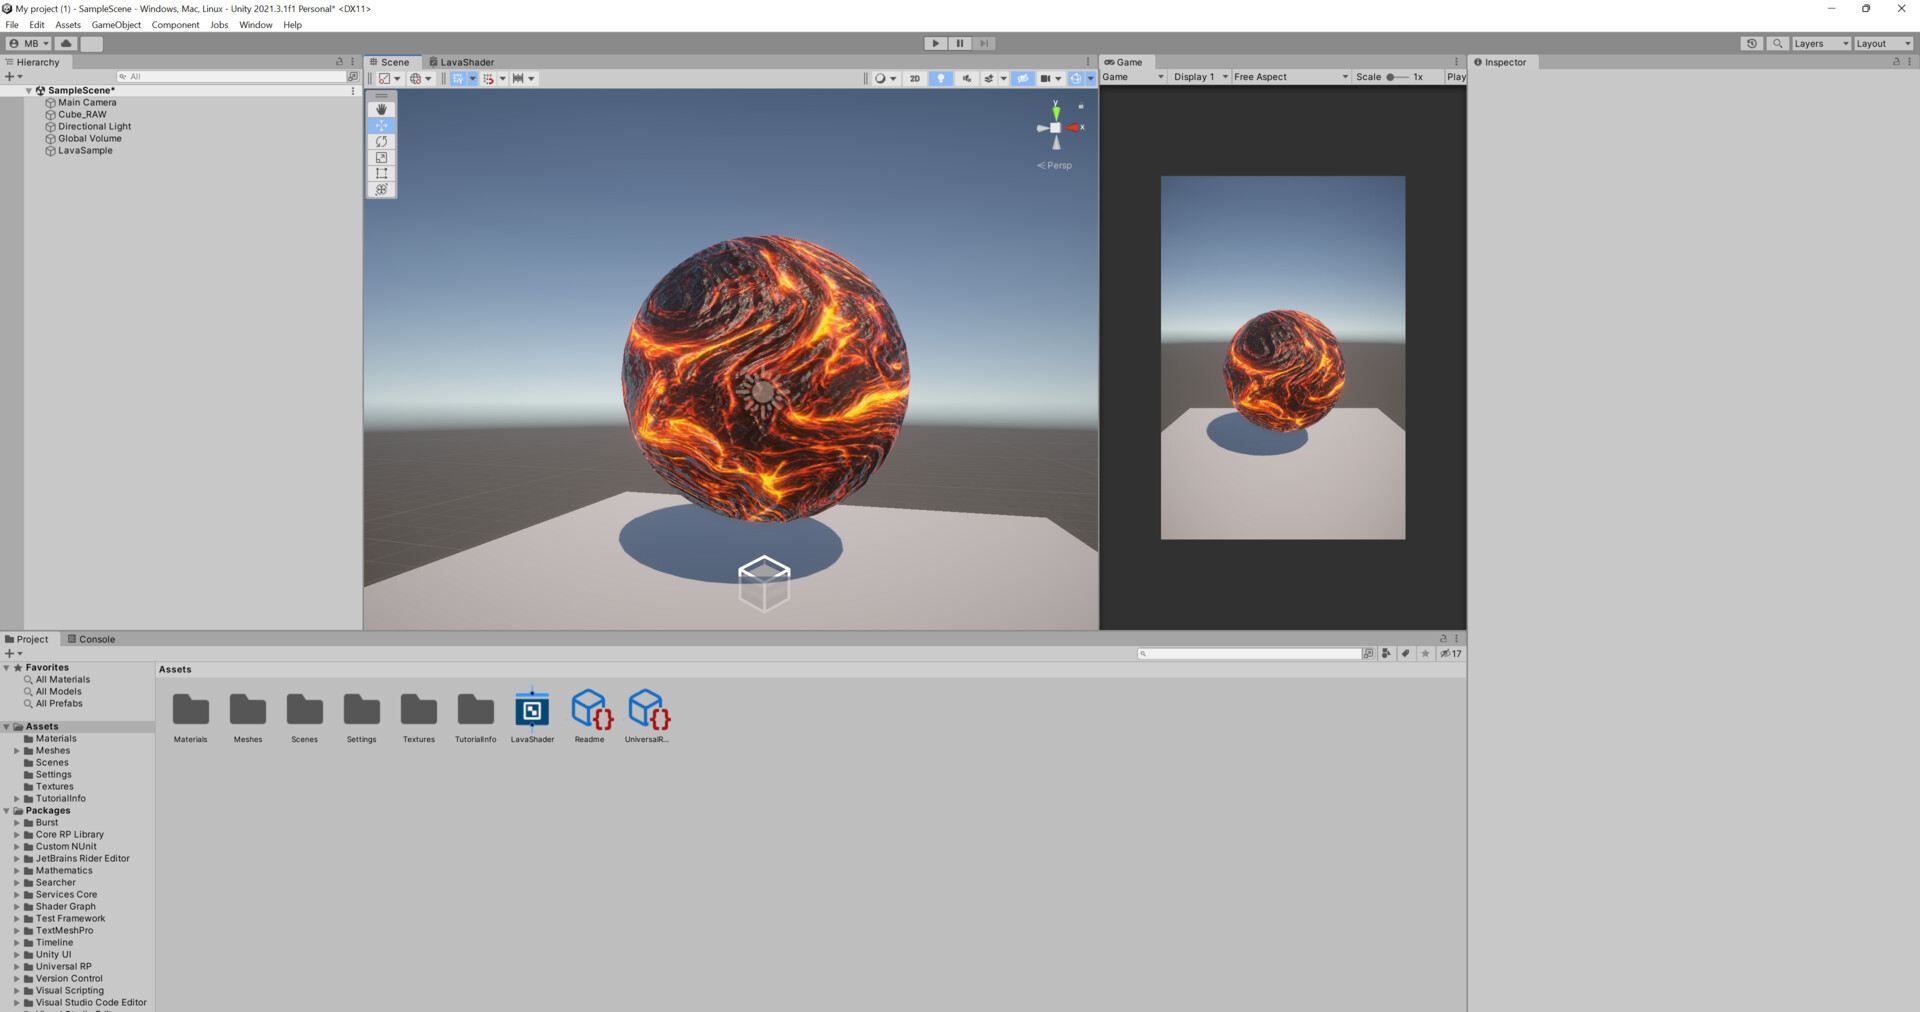Toggle 2D mode in the Scene view
Image resolution: width=1920 pixels, height=1012 pixels.
[914, 78]
